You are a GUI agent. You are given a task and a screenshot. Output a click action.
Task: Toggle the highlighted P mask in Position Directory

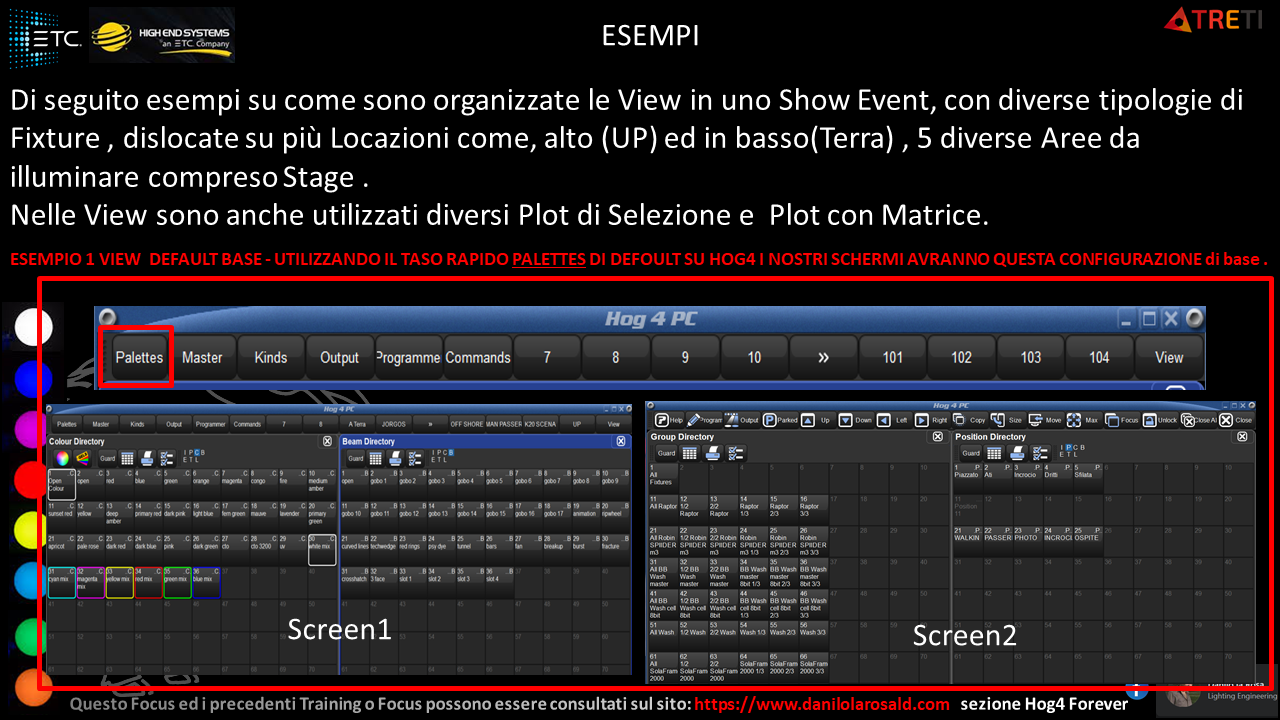click(1069, 447)
